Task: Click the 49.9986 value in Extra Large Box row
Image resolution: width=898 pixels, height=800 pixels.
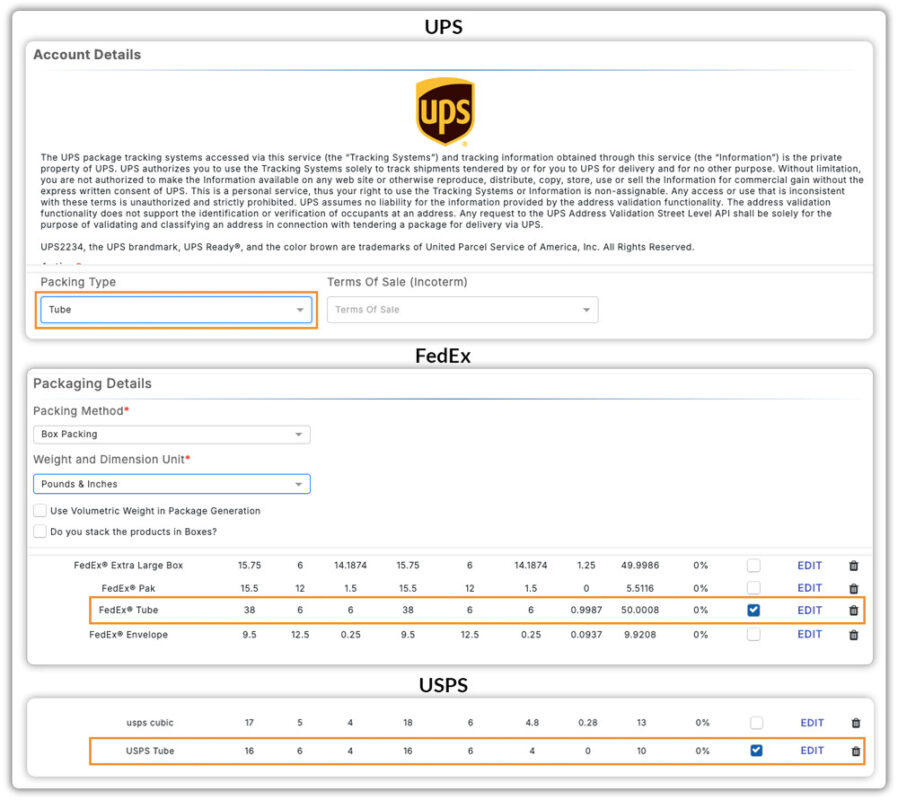Action: (x=640, y=566)
